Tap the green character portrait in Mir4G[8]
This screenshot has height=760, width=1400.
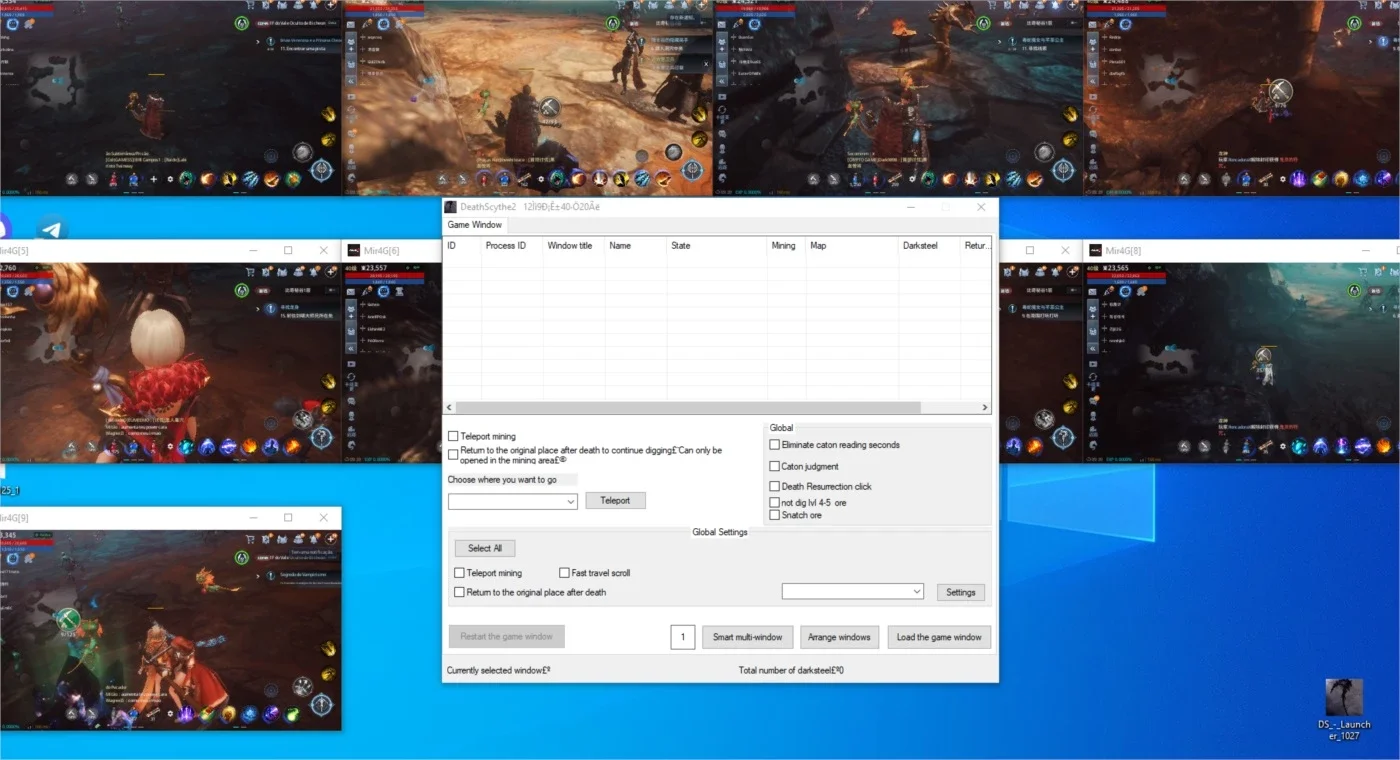coord(1354,291)
